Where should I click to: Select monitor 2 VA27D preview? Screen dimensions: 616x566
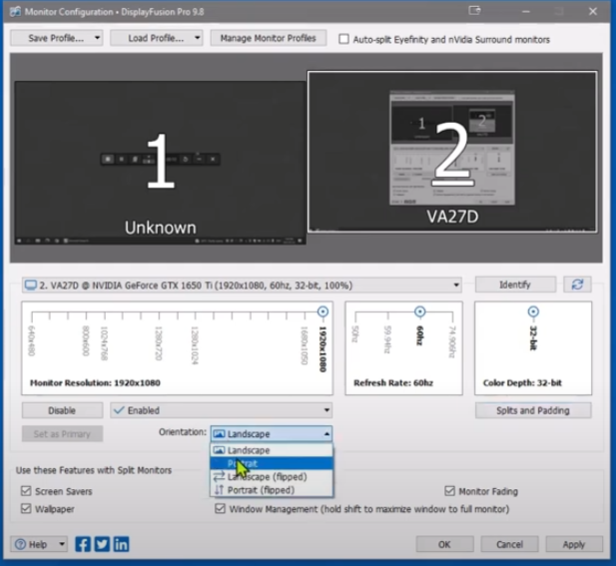(452, 152)
